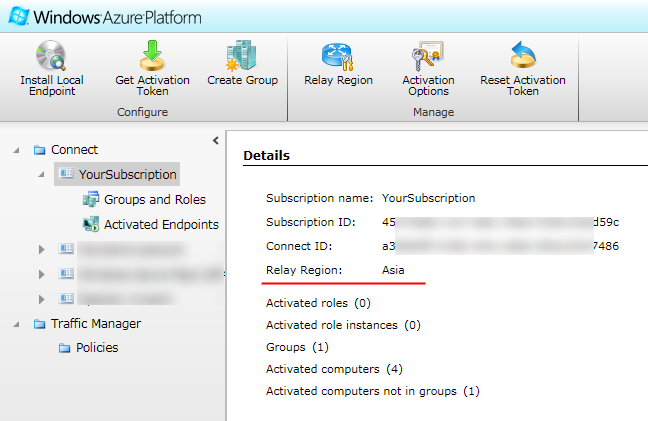The image size is (648, 421).
Task: Collapse the Traffic Manager tree node
Action: pos(17,324)
